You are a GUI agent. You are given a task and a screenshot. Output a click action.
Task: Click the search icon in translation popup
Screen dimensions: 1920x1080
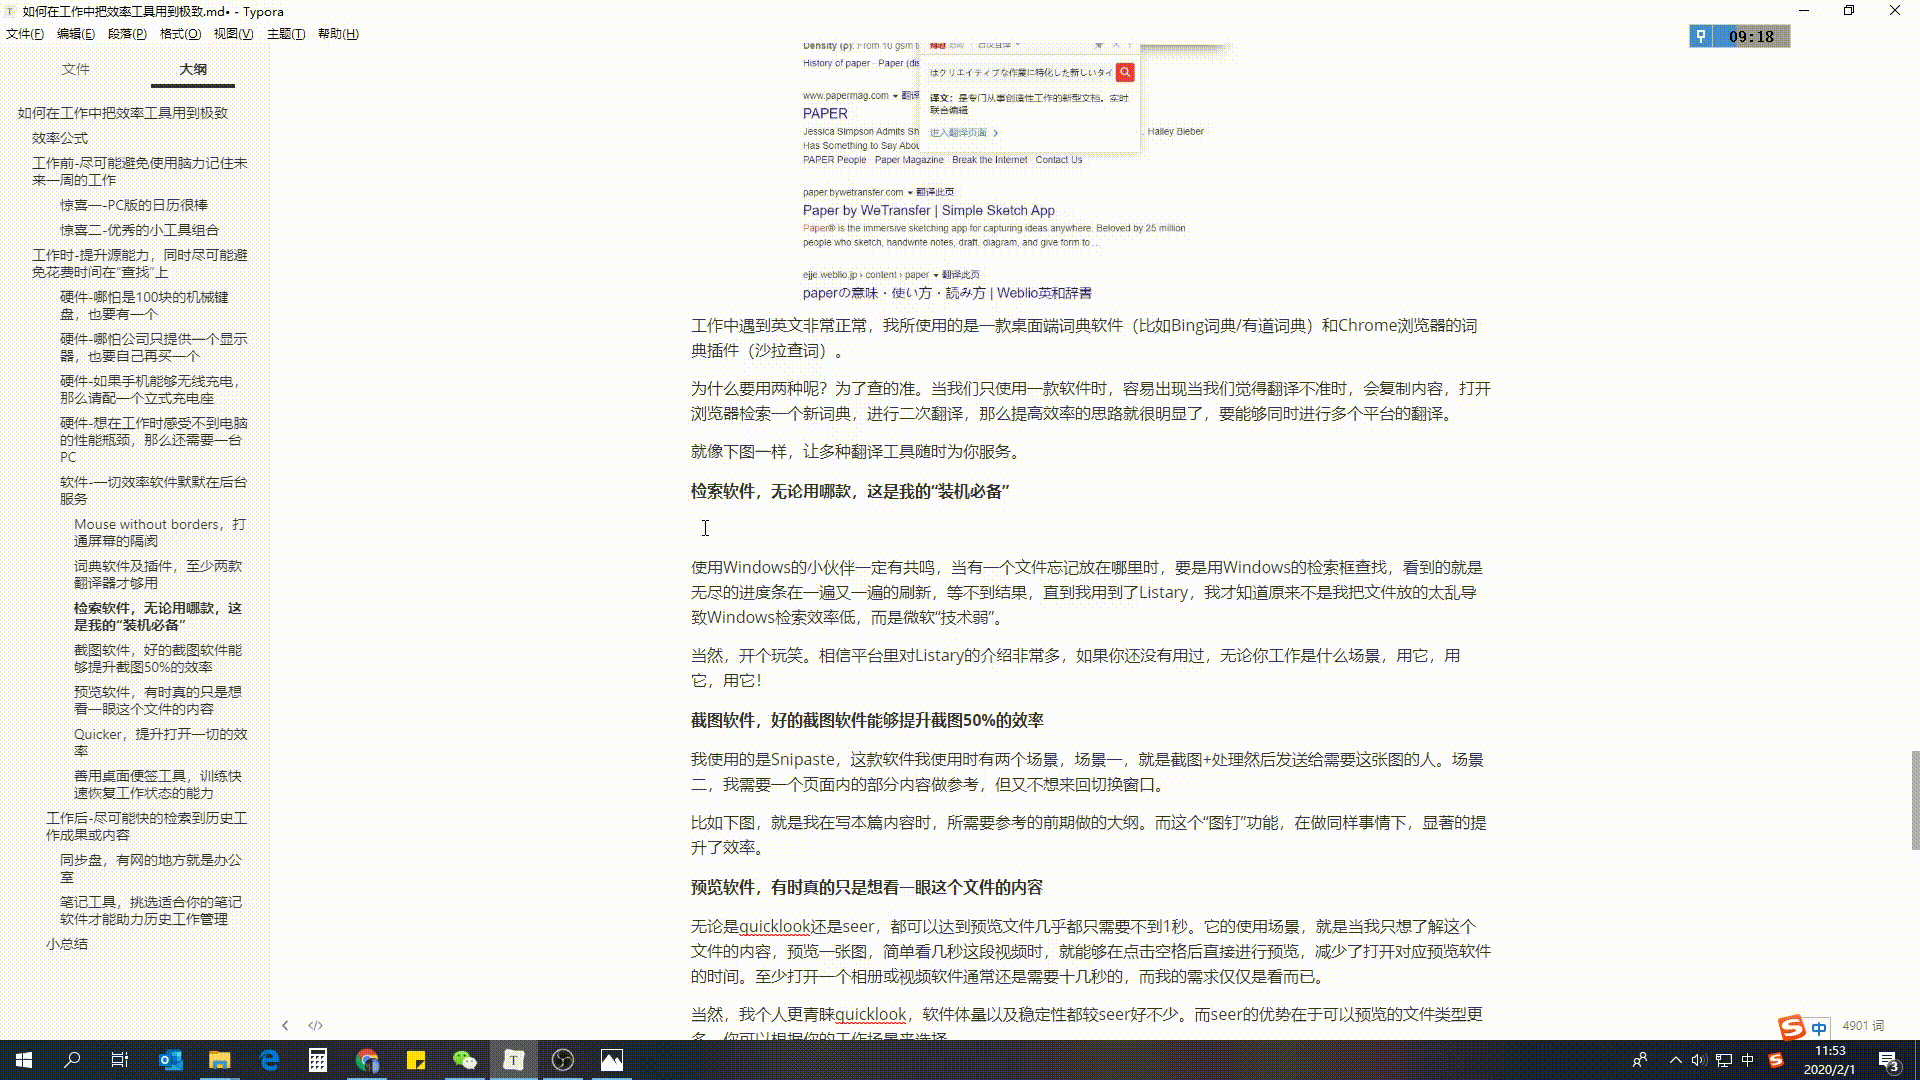pyautogui.click(x=1125, y=71)
